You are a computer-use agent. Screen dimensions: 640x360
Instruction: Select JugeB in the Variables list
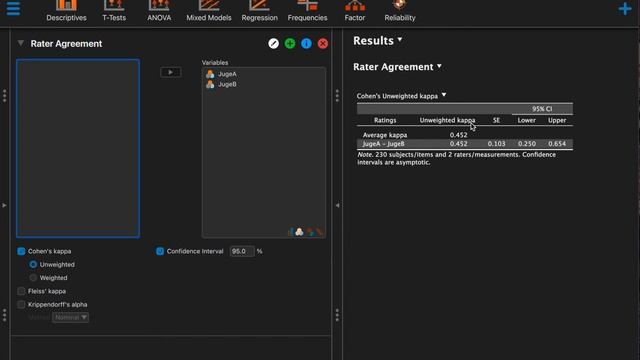227,84
